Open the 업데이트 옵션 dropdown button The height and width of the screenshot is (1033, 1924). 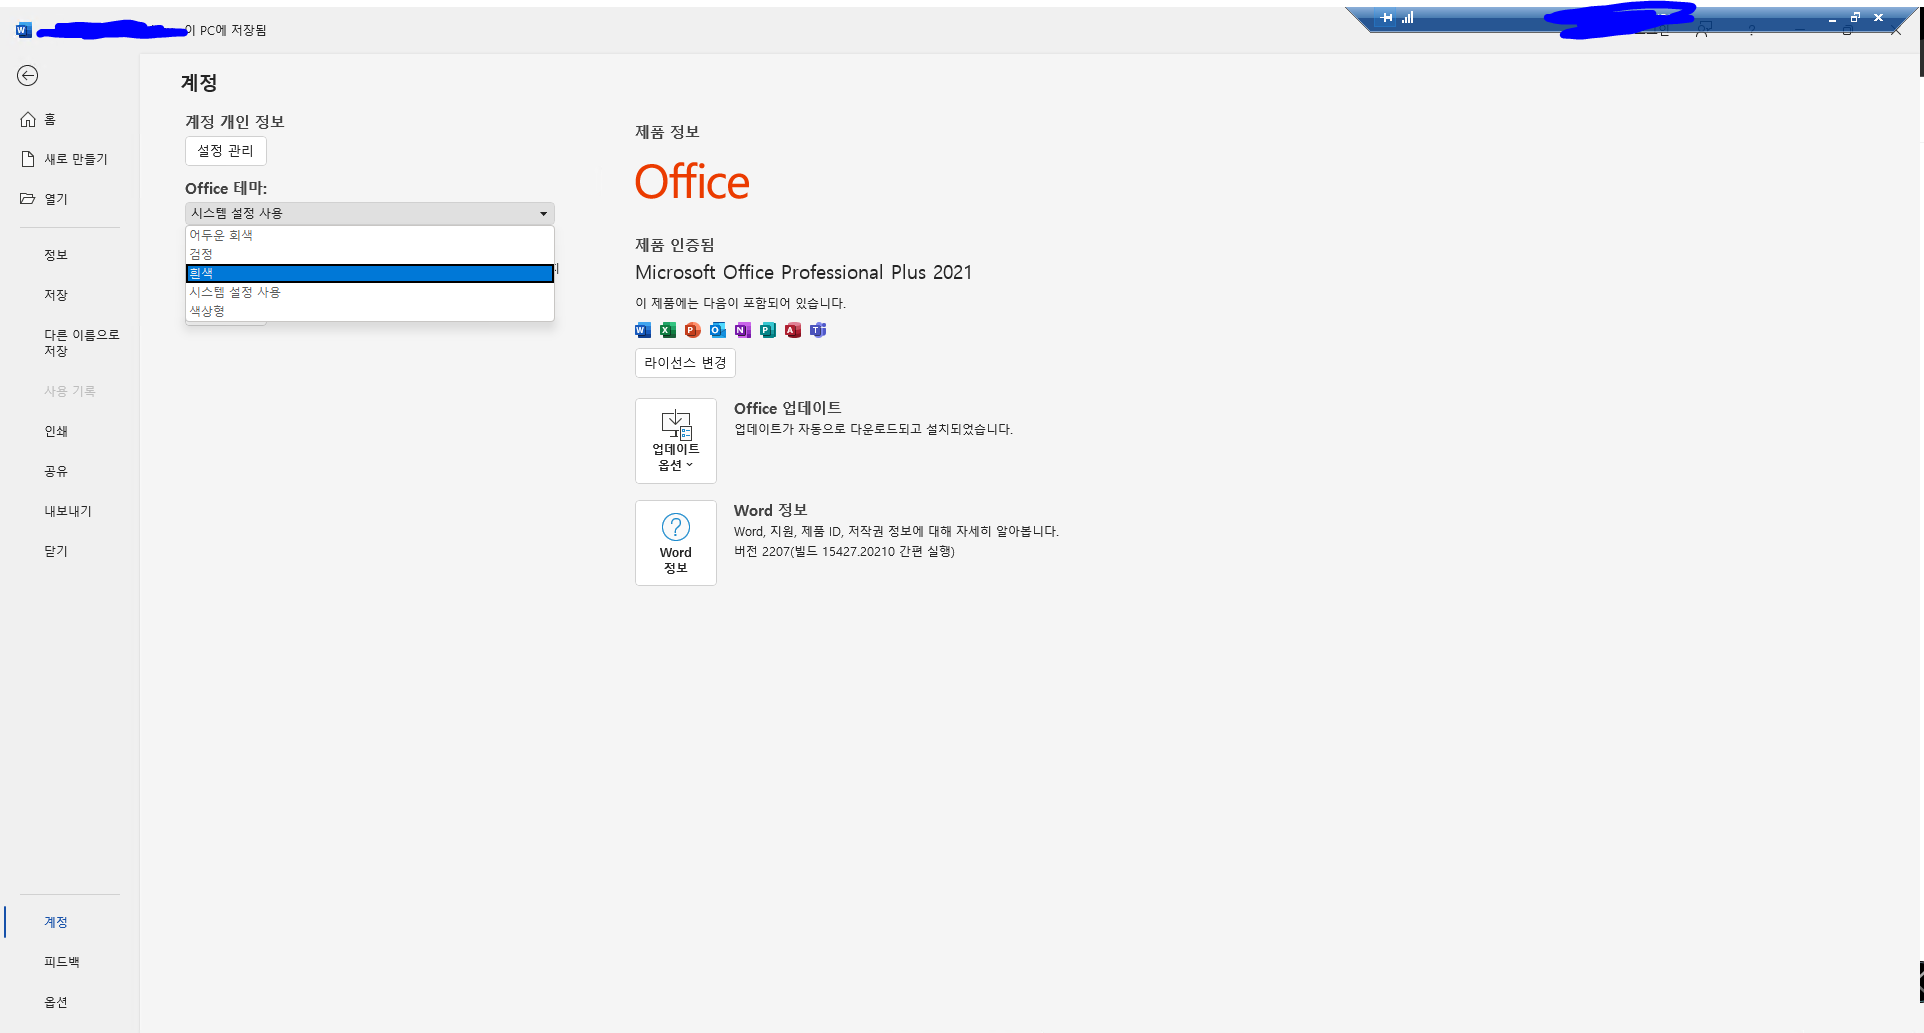pyautogui.click(x=676, y=441)
